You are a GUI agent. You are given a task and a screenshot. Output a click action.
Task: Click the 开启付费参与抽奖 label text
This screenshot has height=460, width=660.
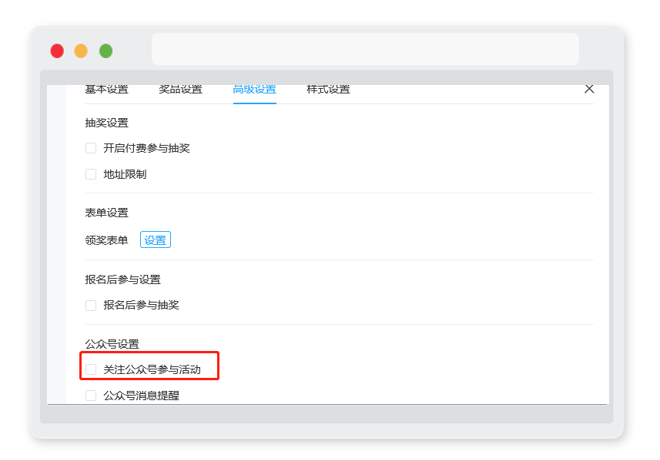pyautogui.click(x=146, y=148)
